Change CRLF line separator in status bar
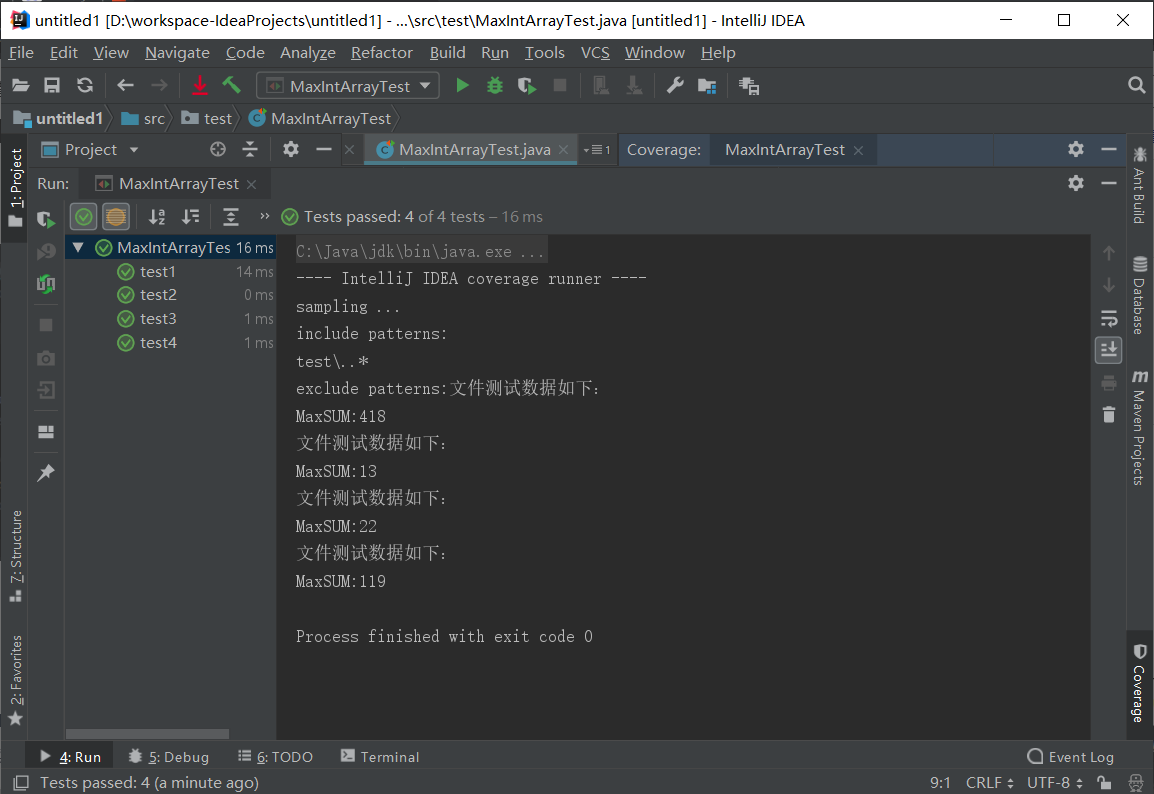Screen dimensions: 1154x794 pyautogui.click(x=989, y=782)
